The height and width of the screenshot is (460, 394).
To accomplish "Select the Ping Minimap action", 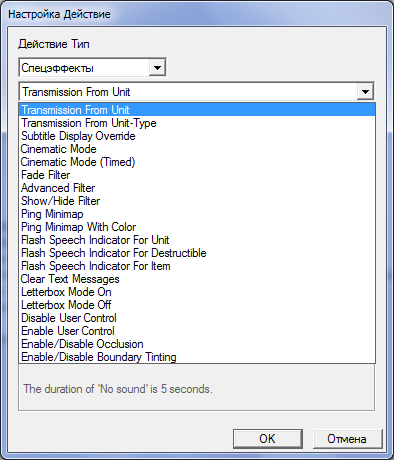I will tap(197, 214).
